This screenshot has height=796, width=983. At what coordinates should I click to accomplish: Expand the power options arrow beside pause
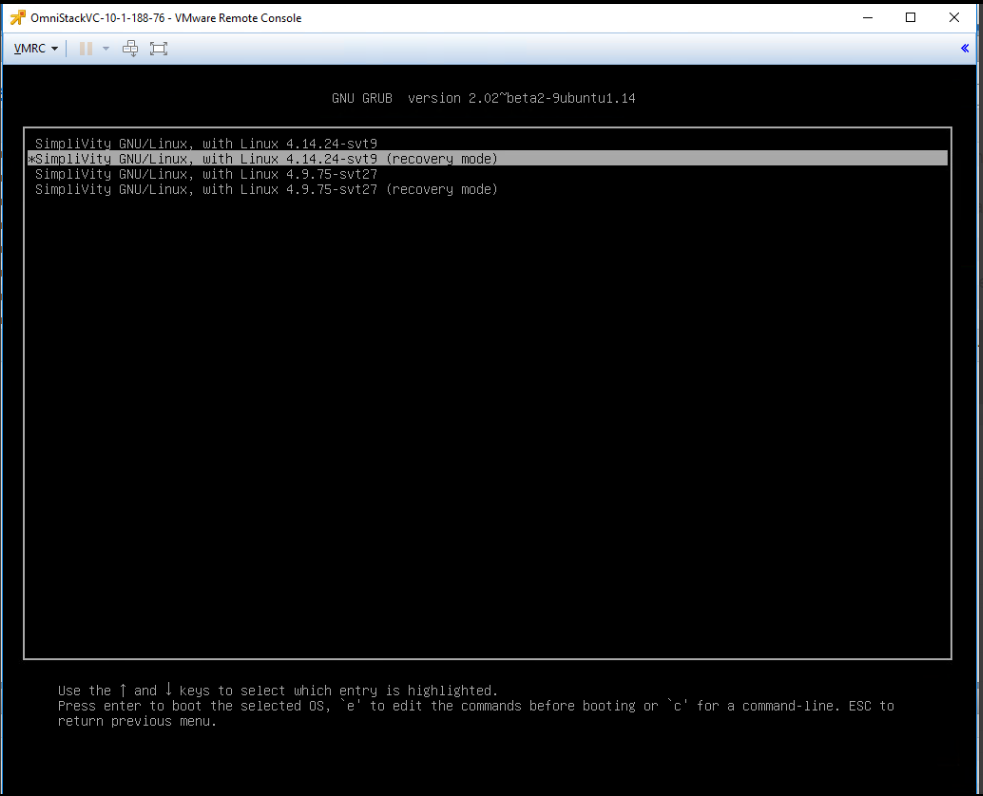click(x=106, y=48)
